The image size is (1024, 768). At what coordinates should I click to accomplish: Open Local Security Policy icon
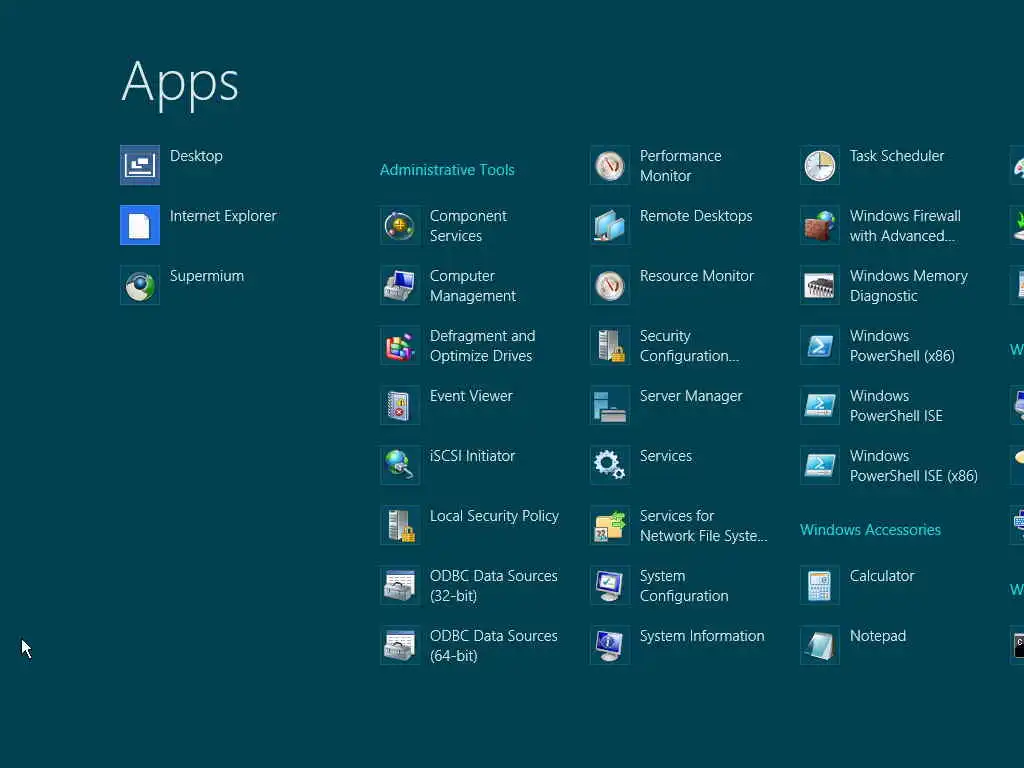tap(400, 526)
